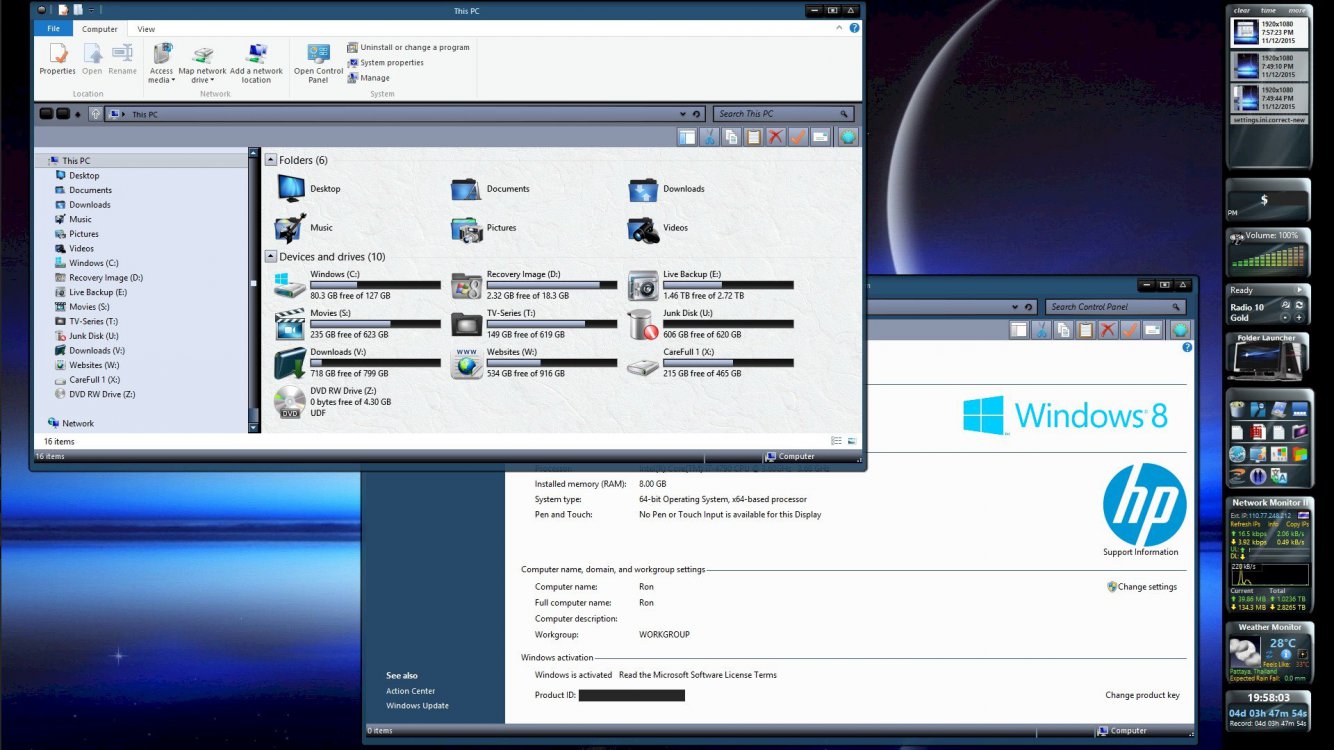Click Manage in the System group
The width and height of the screenshot is (1334, 750).
[x=368, y=78]
